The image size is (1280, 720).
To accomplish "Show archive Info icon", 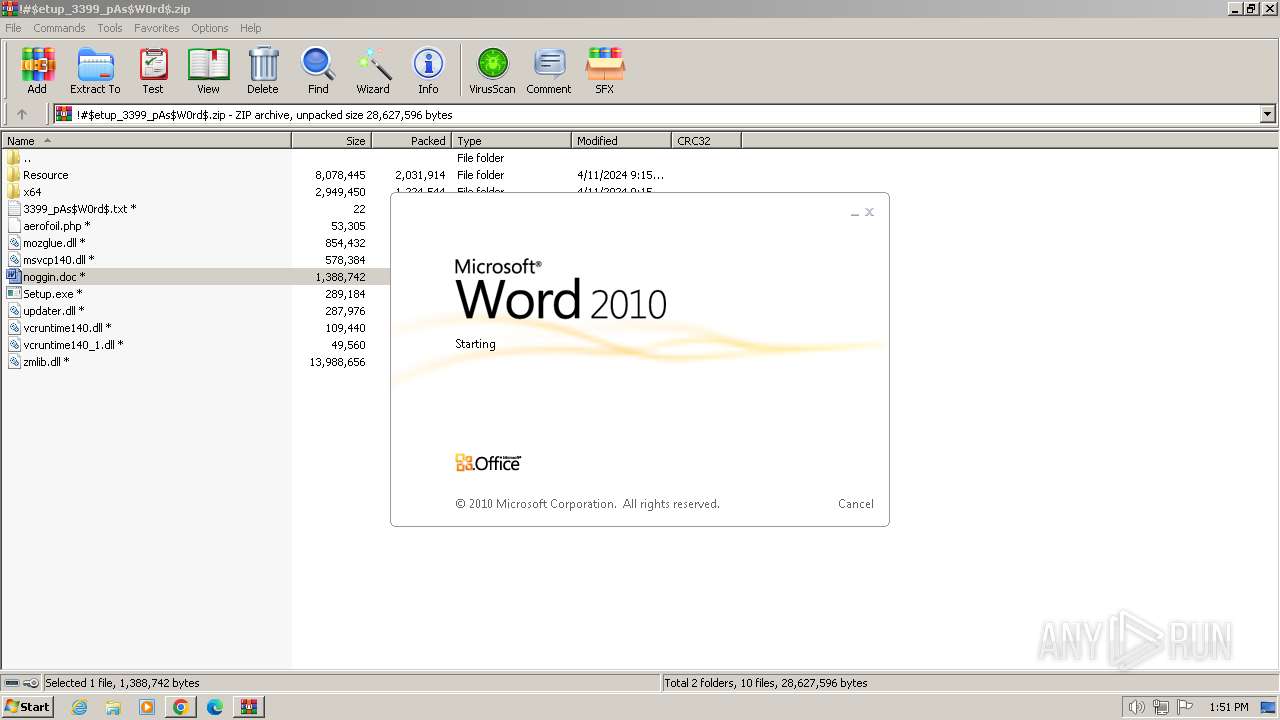I will click(x=428, y=70).
